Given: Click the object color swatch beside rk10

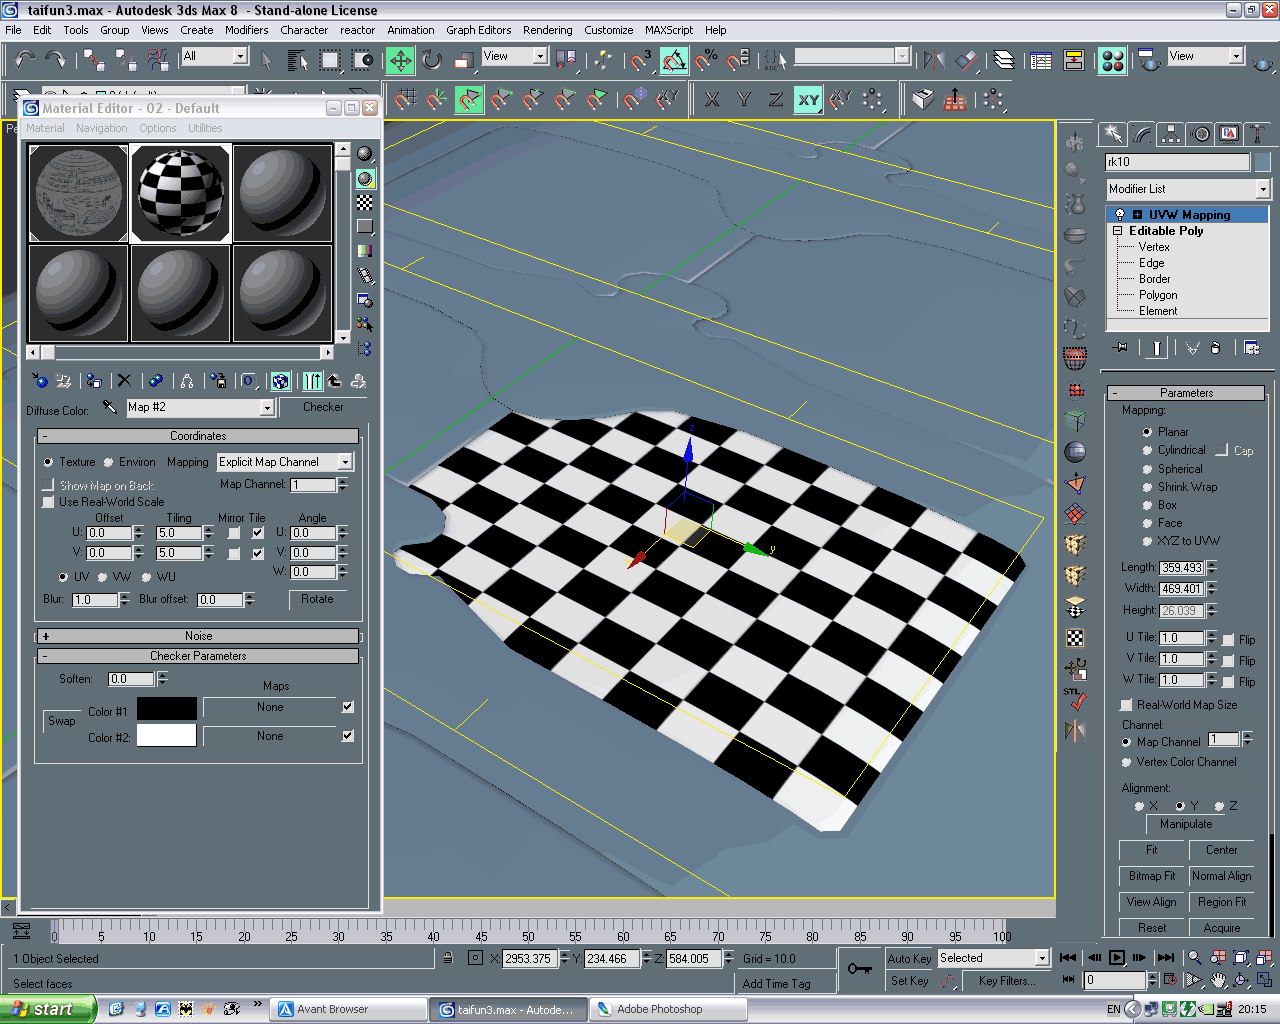Looking at the screenshot, I should pos(1262,162).
